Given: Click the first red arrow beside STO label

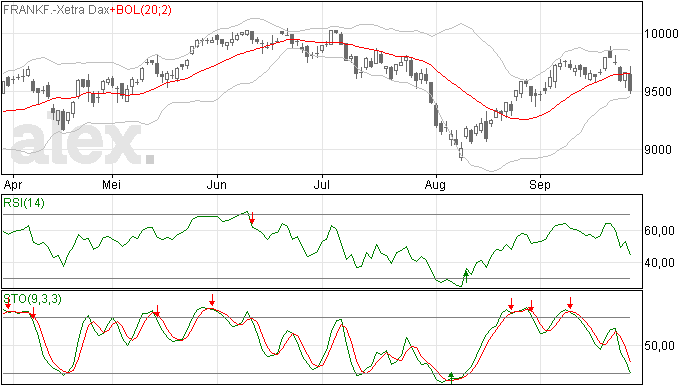Looking at the screenshot, I should pyautogui.click(x=8, y=303).
